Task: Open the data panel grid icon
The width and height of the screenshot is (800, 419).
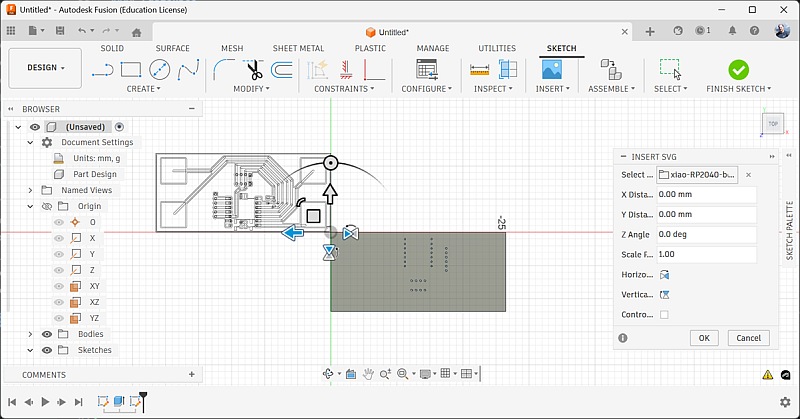Action: [11, 31]
